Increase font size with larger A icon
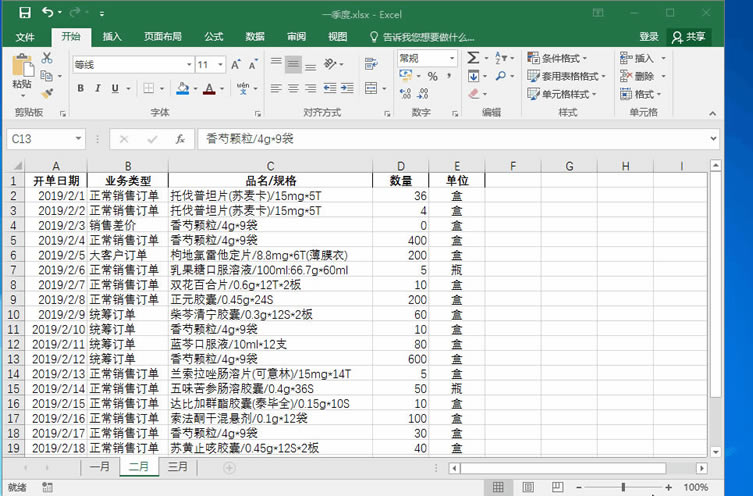 (x=236, y=65)
